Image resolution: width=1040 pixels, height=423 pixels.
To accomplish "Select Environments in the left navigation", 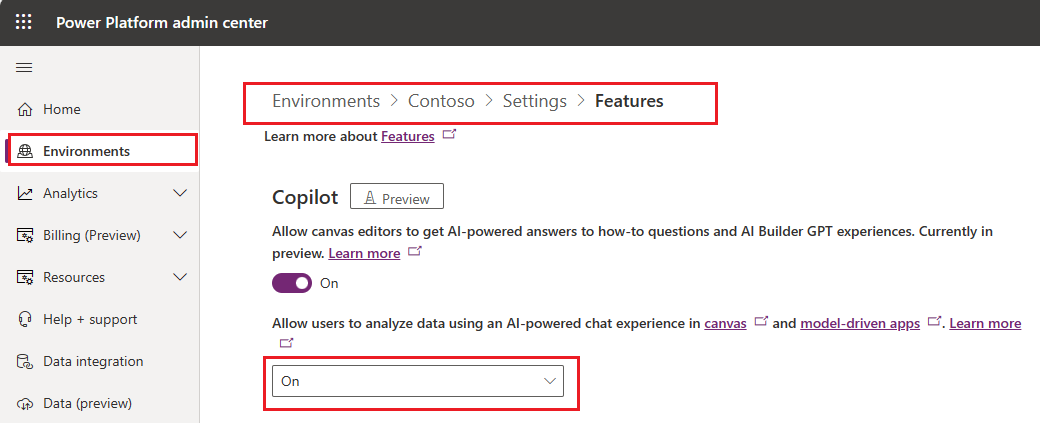I will [x=86, y=151].
